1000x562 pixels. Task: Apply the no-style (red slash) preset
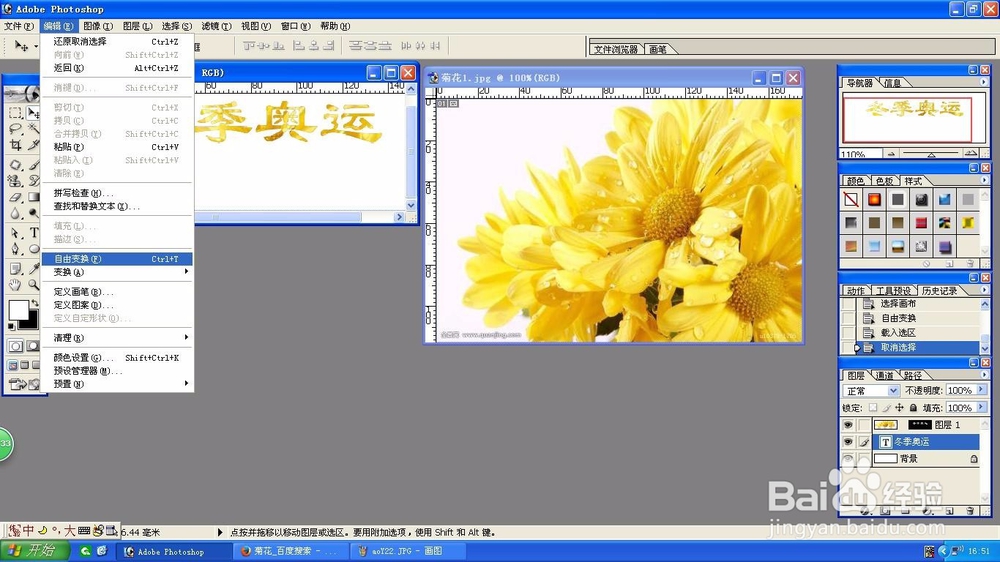pyautogui.click(x=851, y=200)
